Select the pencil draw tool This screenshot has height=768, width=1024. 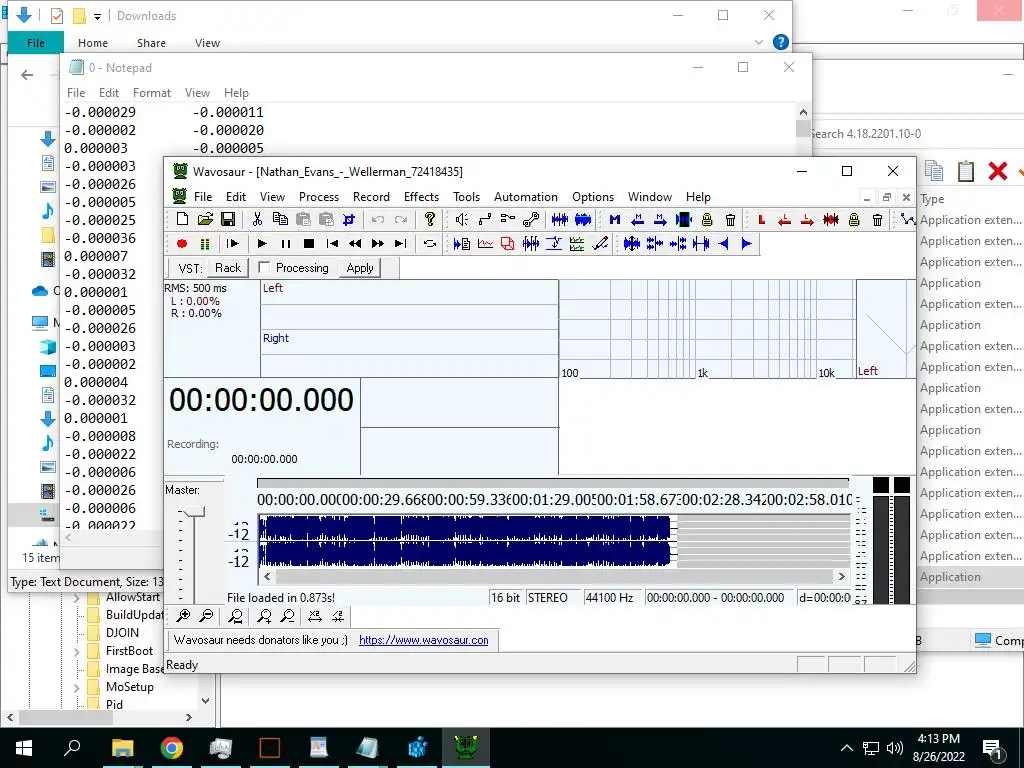(600, 244)
